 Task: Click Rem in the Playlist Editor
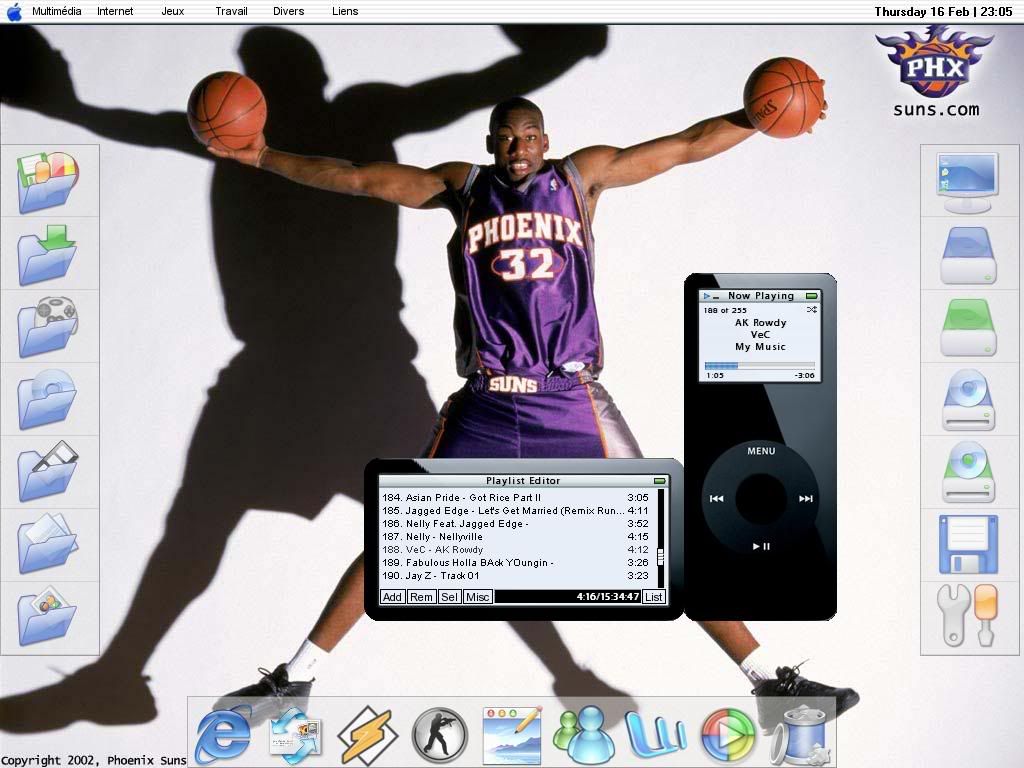pyautogui.click(x=421, y=597)
